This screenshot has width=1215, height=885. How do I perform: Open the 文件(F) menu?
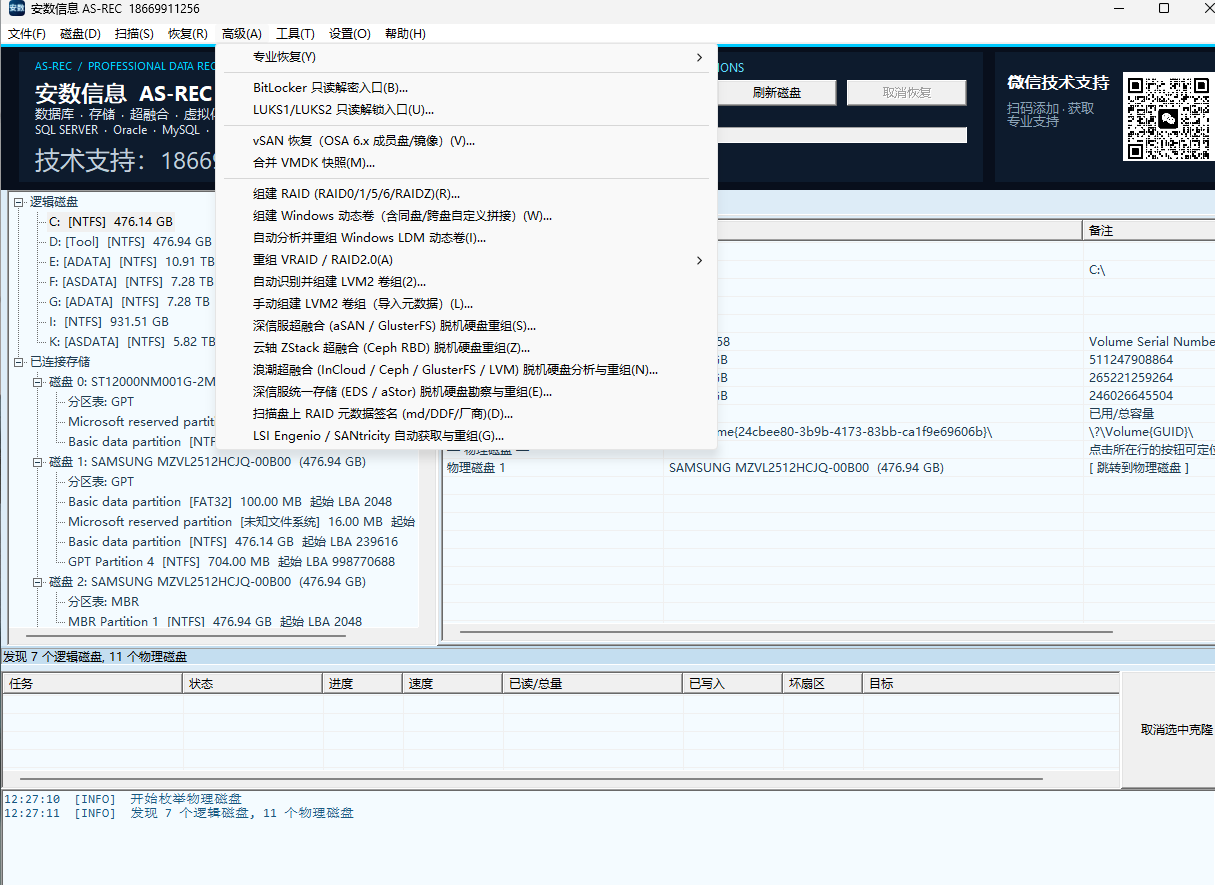(27, 34)
